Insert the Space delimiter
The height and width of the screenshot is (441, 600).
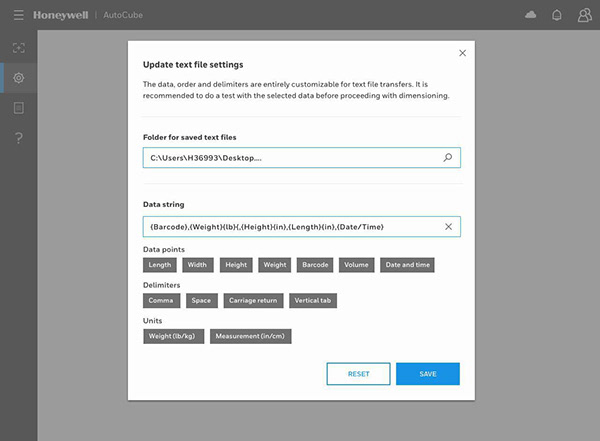[202, 301]
